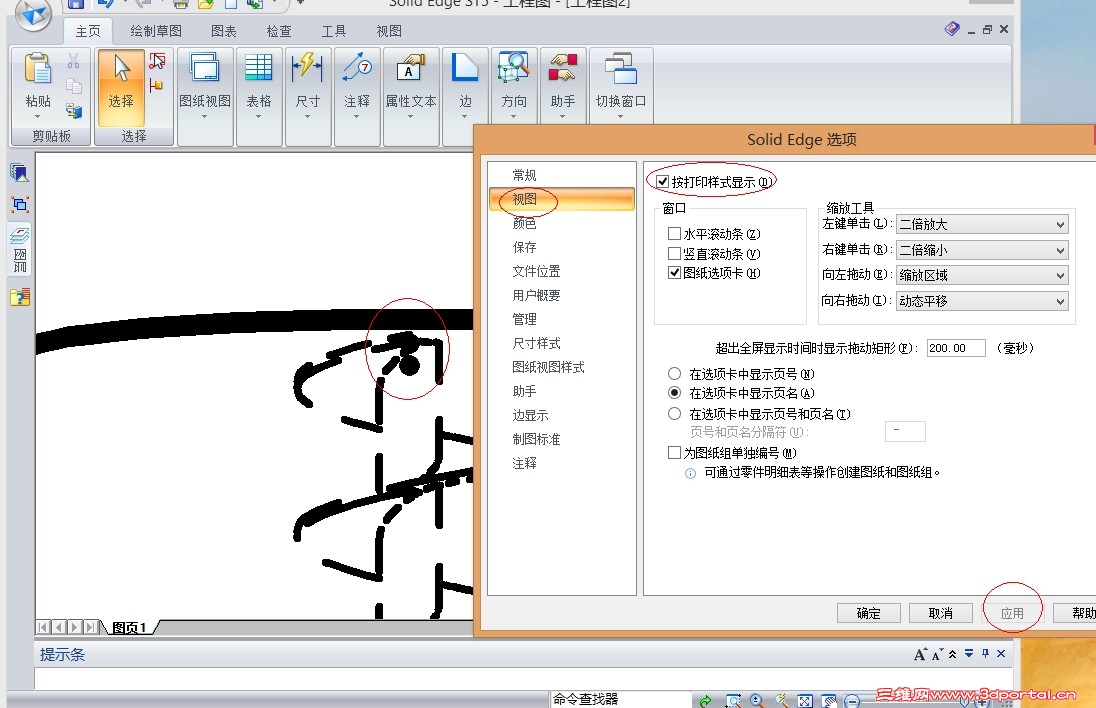This screenshot has height=708, width=1096.
Task: Click the second left sidebar icon
Action: 20,205
